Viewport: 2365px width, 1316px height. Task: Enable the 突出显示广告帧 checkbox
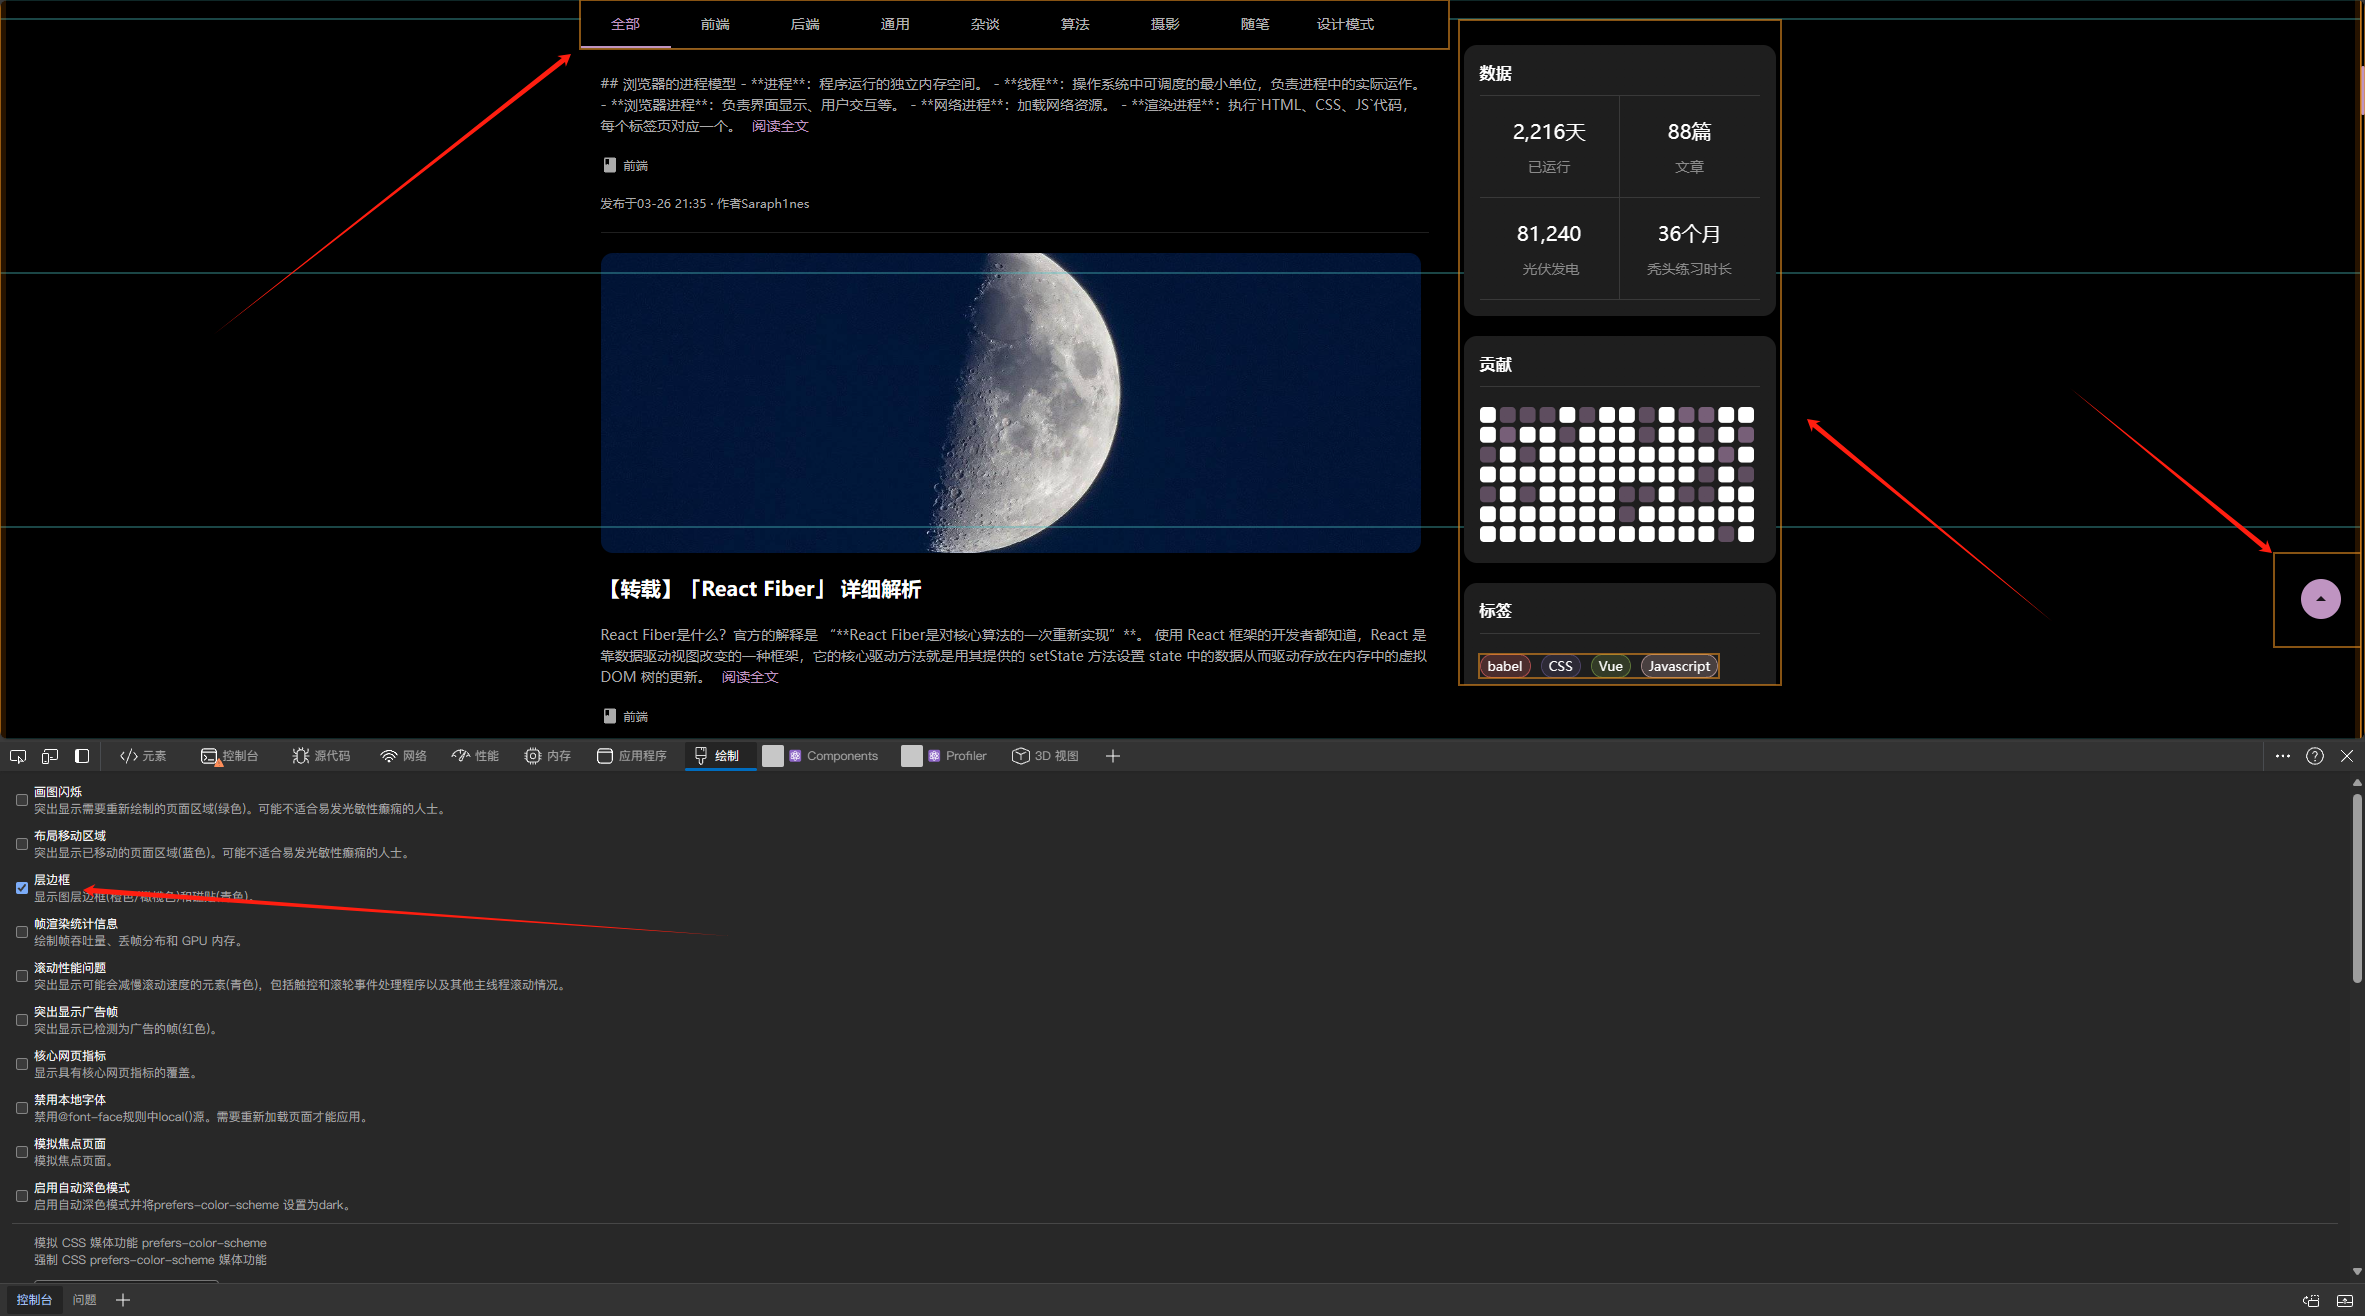point(22,1020)
